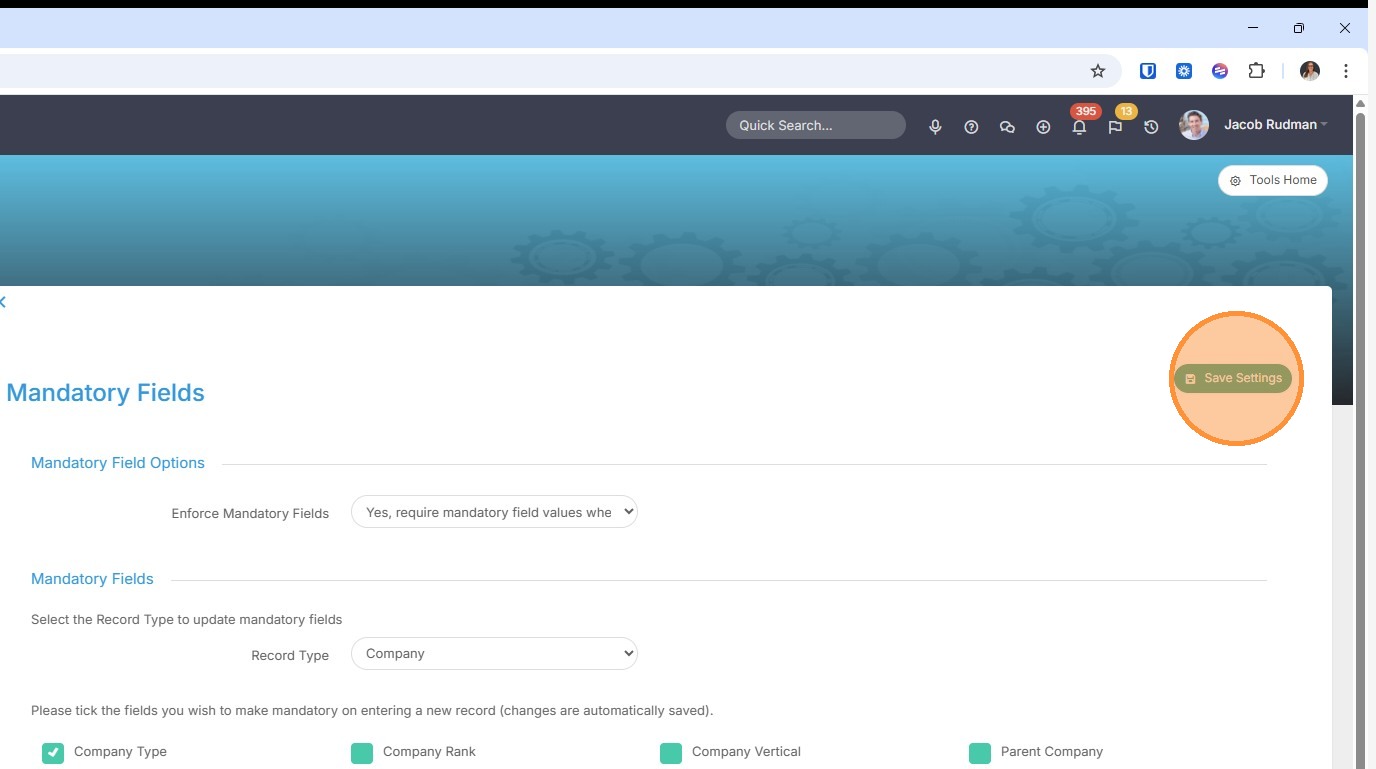
Task: Minimize the browser window
Action: coord(1253,28)
